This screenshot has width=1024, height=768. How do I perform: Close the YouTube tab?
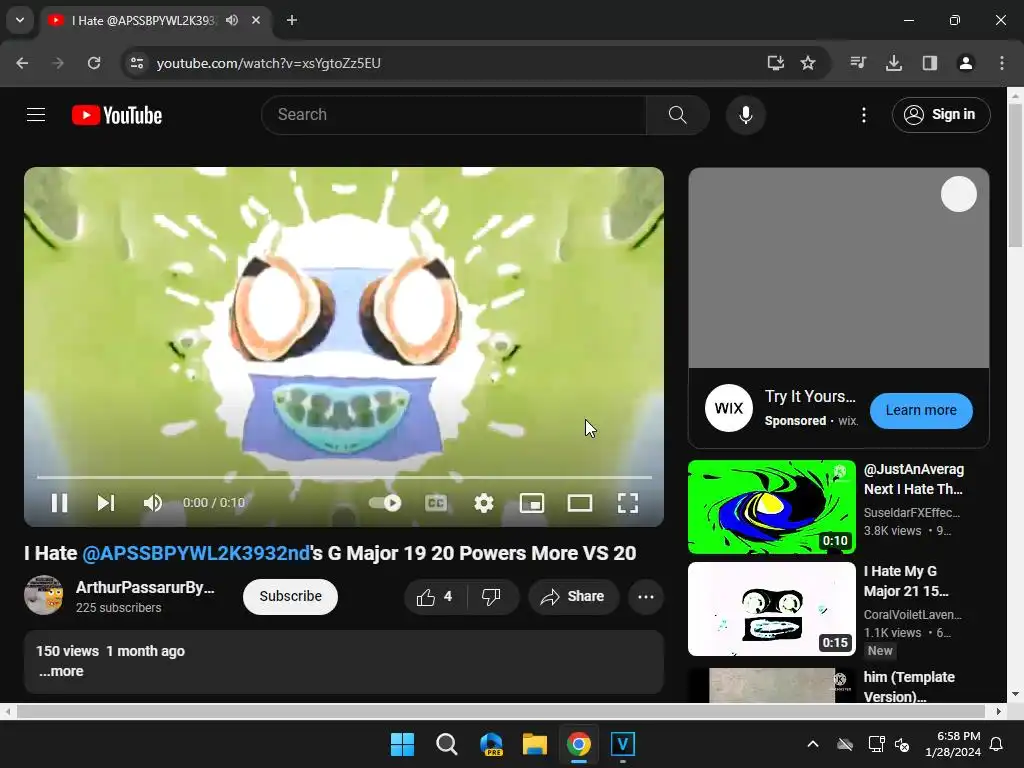point(256,20)
